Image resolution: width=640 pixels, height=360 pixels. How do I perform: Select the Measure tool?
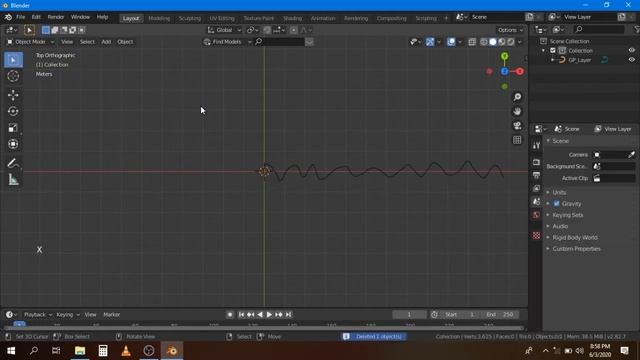13,180
